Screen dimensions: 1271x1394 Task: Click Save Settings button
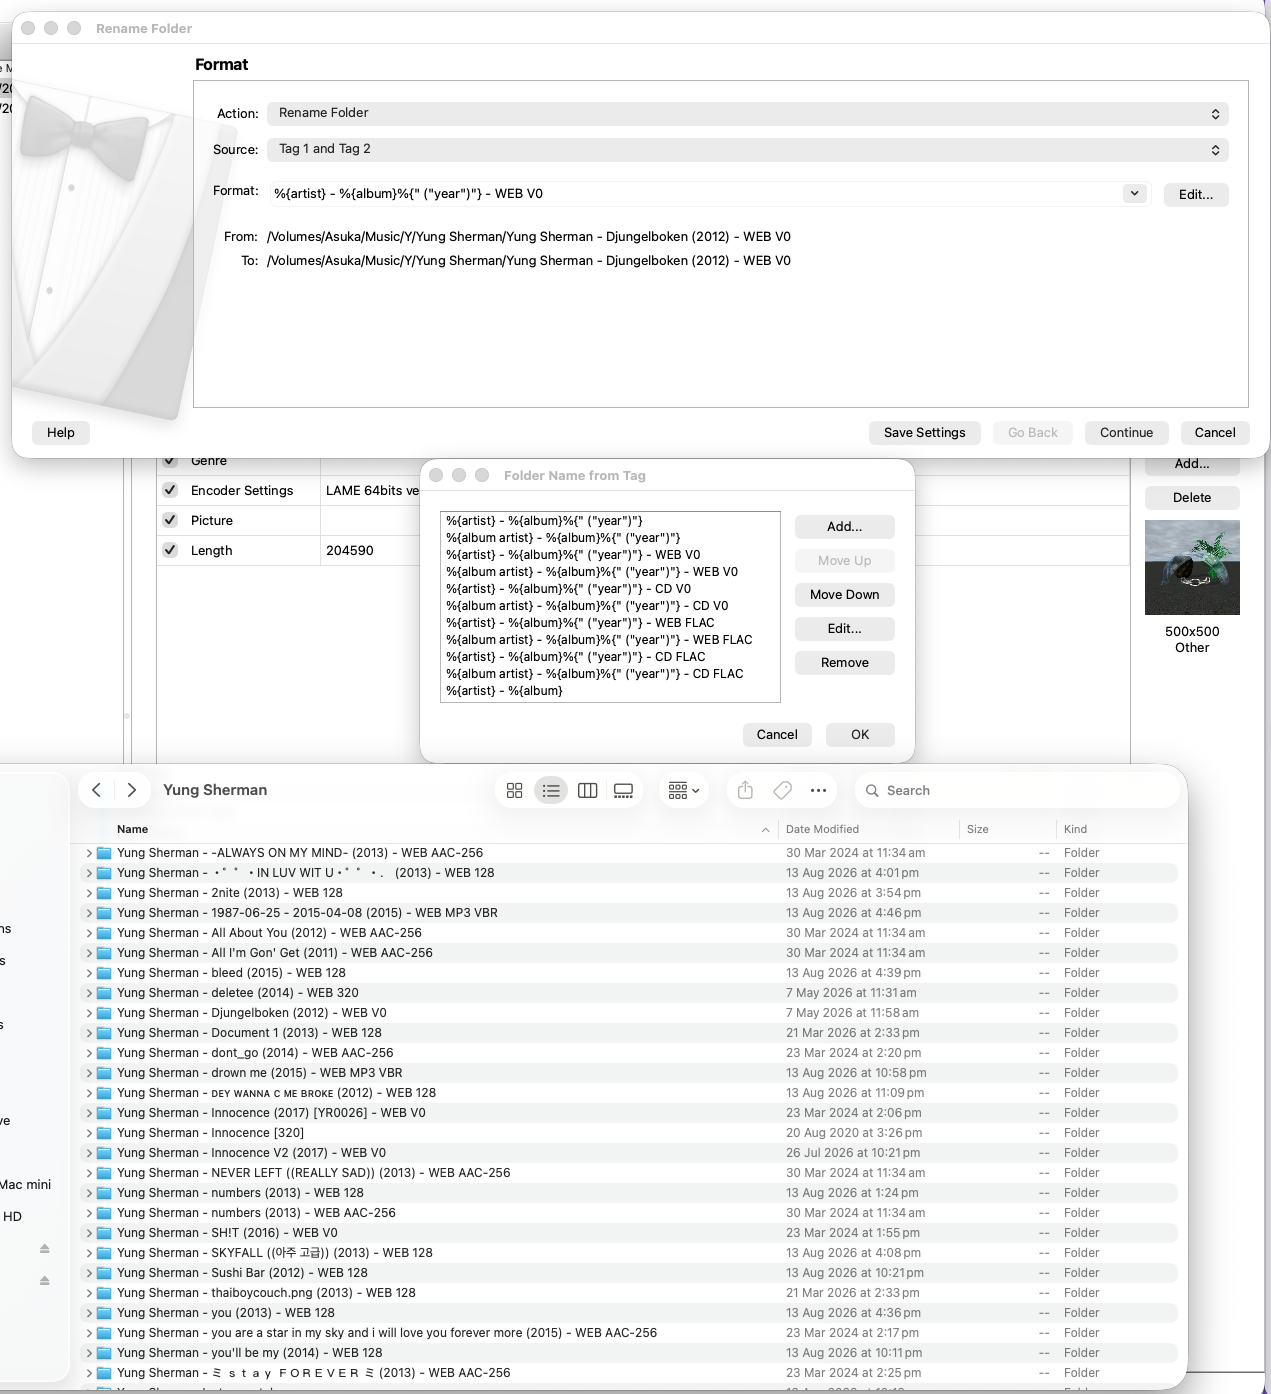click(925, 433)
